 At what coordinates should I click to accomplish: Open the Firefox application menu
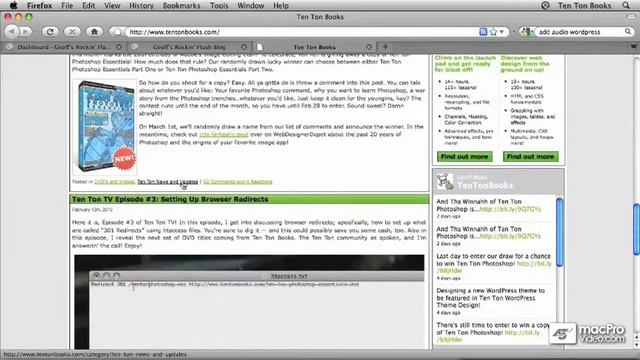39,5
